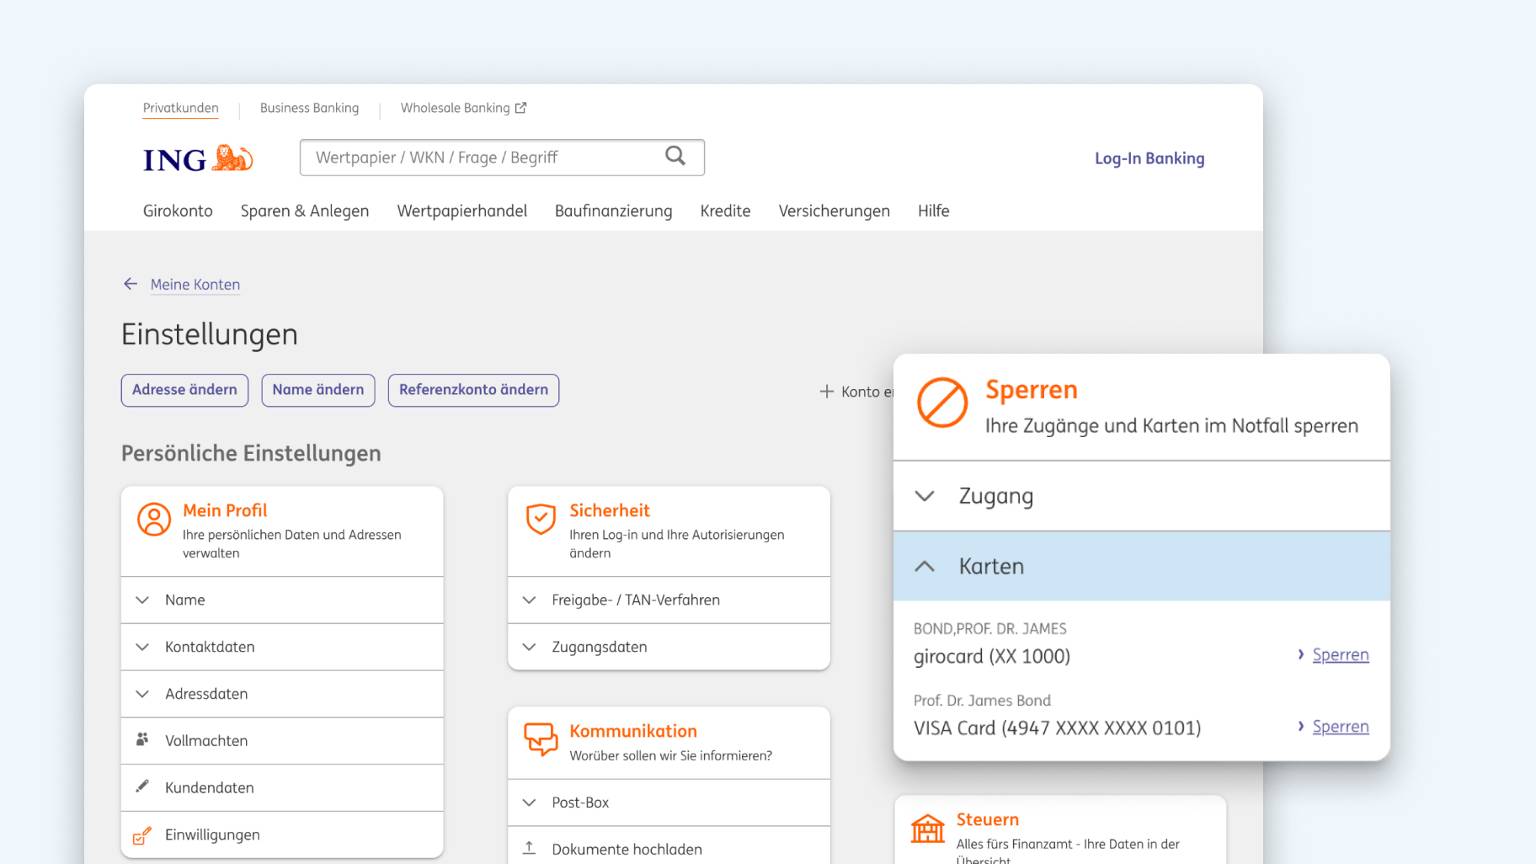Go back to Meine Konten
Image resolution: width=1536 pixels, height=864 pixels.
coord(195,284)
